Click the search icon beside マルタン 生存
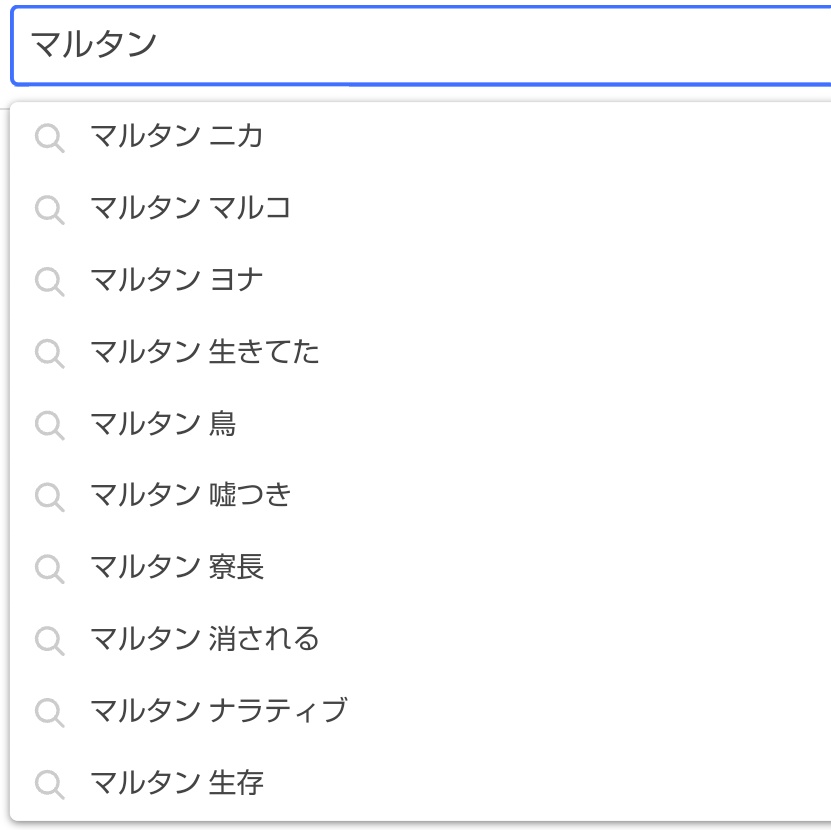The height and width of the screenshot is (830, 831). point(50,784)
